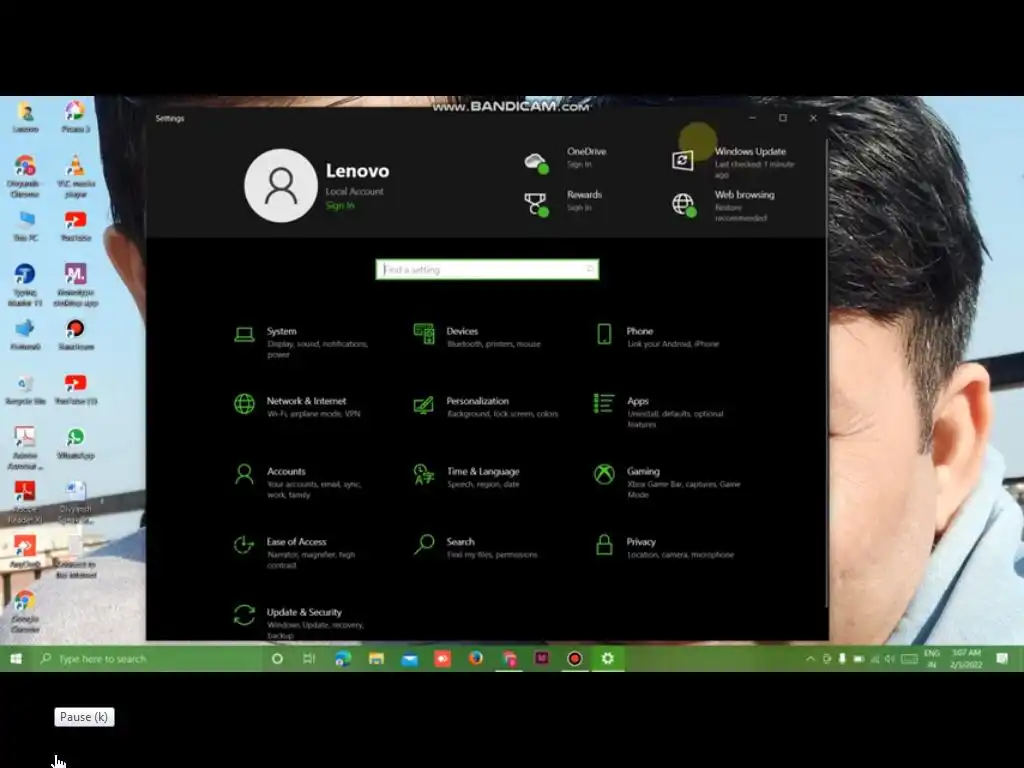Open the Windows Start menu
Viewport: 1024px width, 768px height.
(x=16, y=658)
